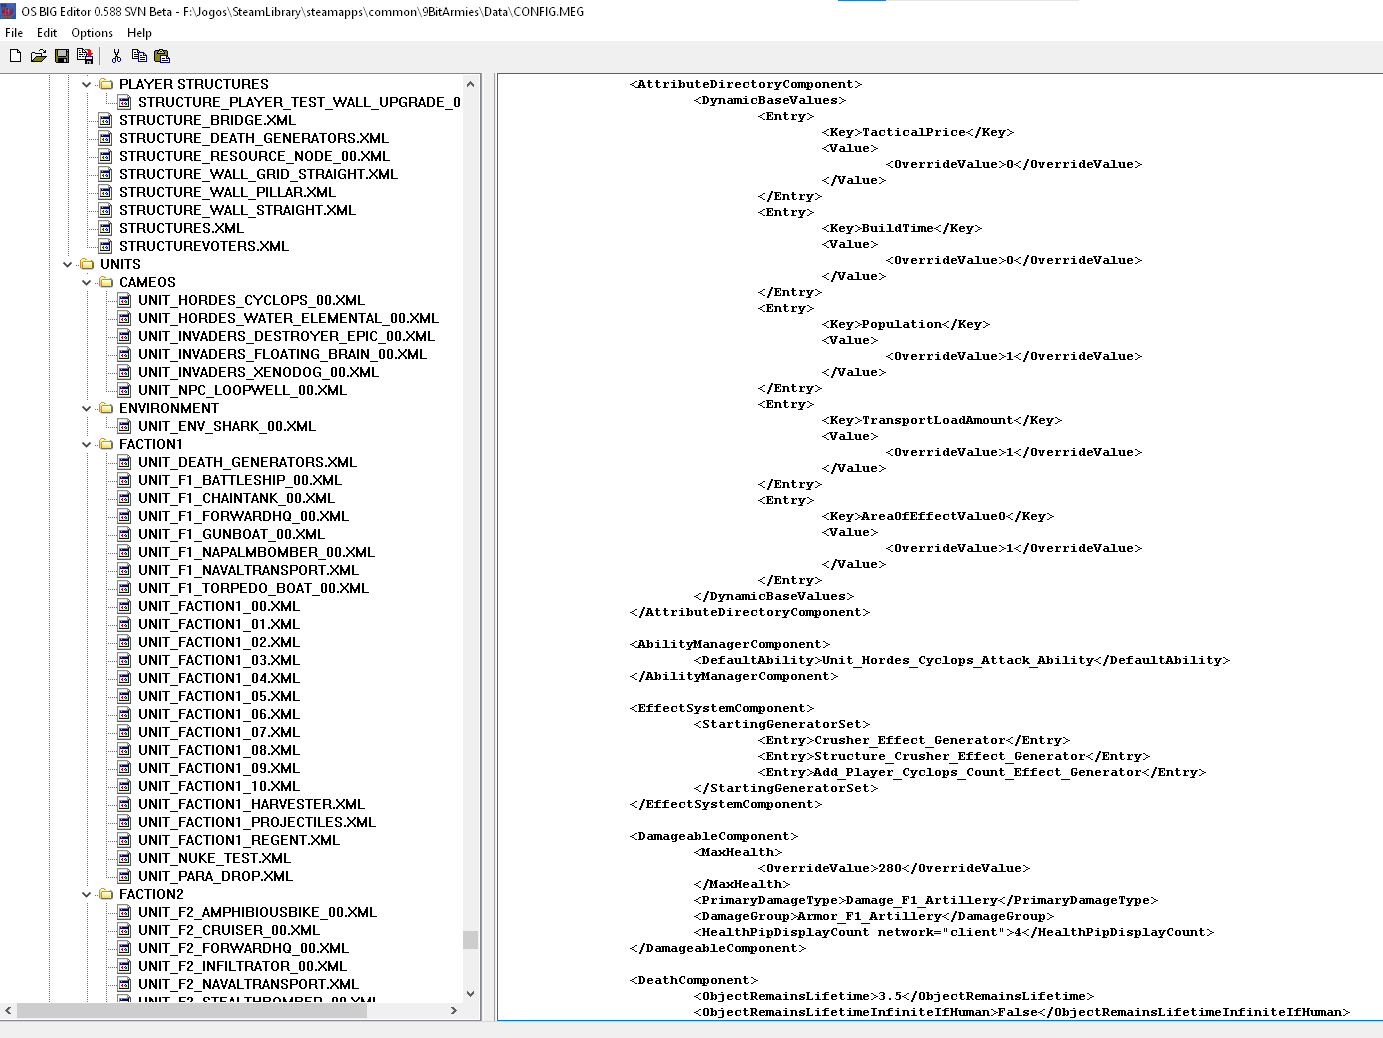The image size is (1383, 1038).
Task: Click the file icon beside UNIT_FACTION1_HARVESTER.XML
Action: [124, 804]
